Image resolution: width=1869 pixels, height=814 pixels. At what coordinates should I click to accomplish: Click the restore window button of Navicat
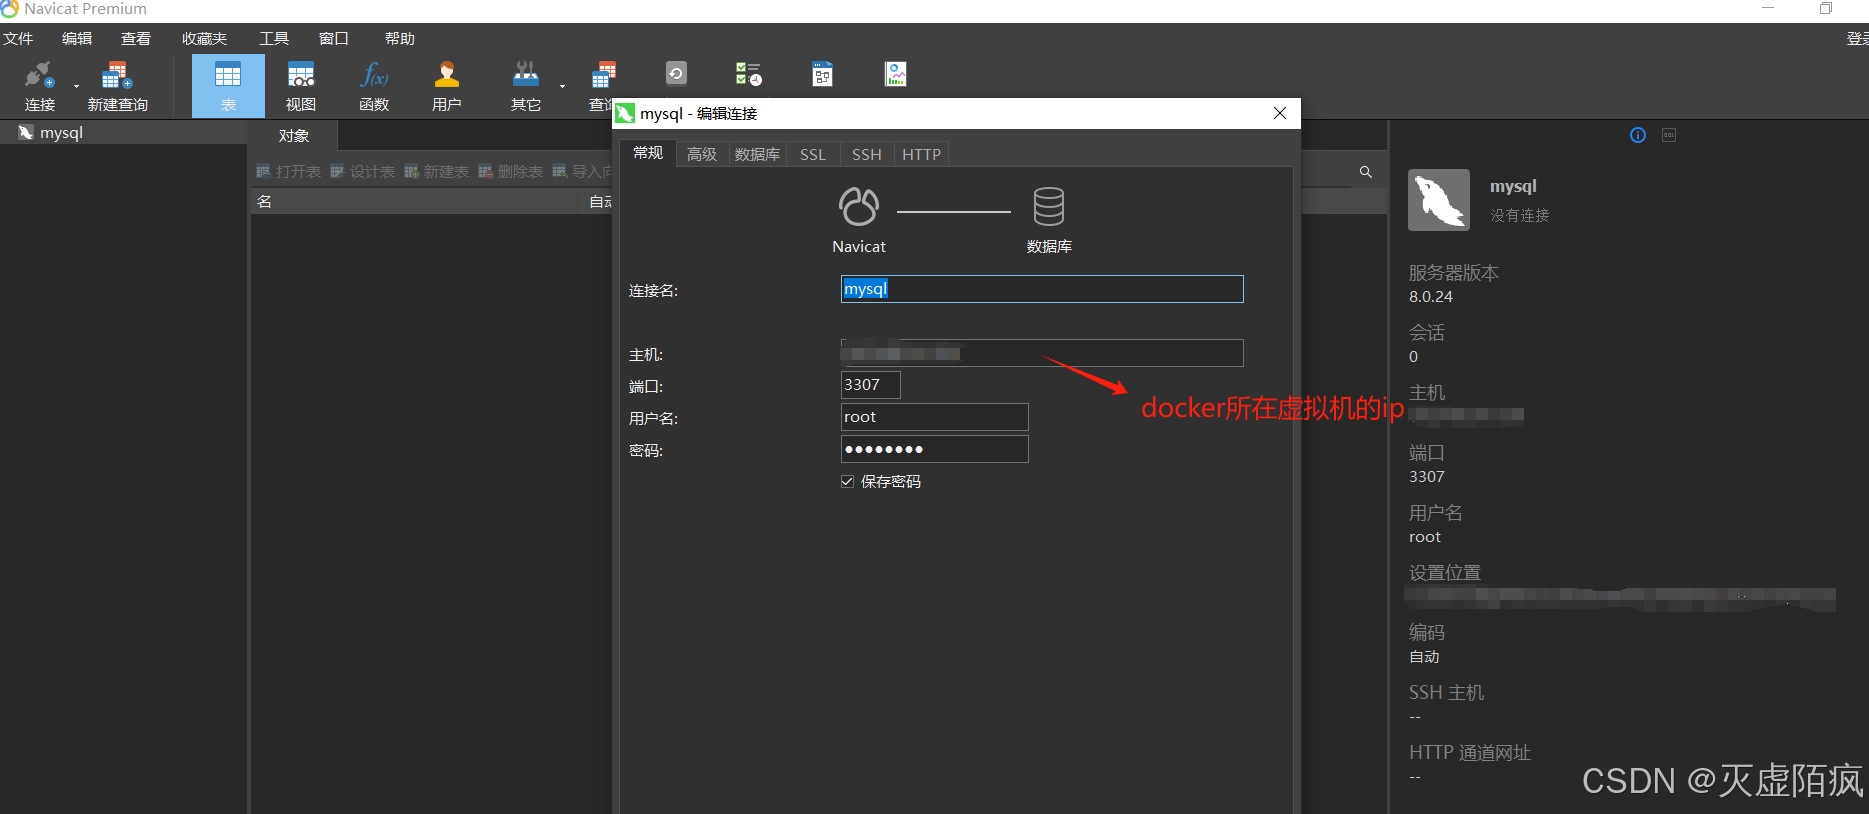[1826, 8]
